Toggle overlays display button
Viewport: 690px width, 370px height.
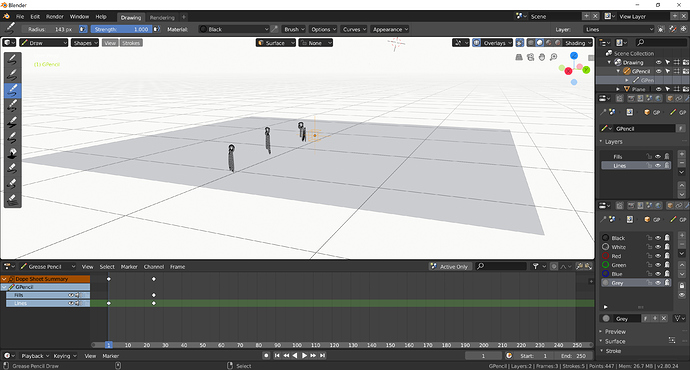pyautogui.click(x=477, y=43)
